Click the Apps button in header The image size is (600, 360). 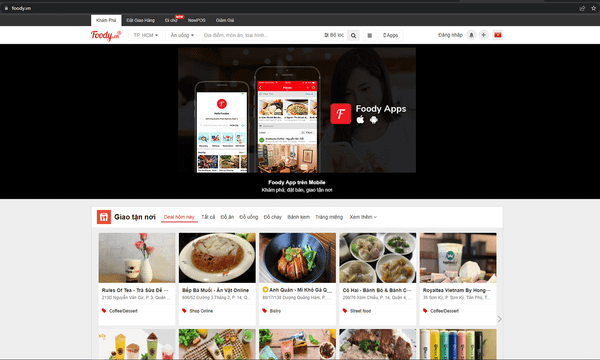coord(390,35)
